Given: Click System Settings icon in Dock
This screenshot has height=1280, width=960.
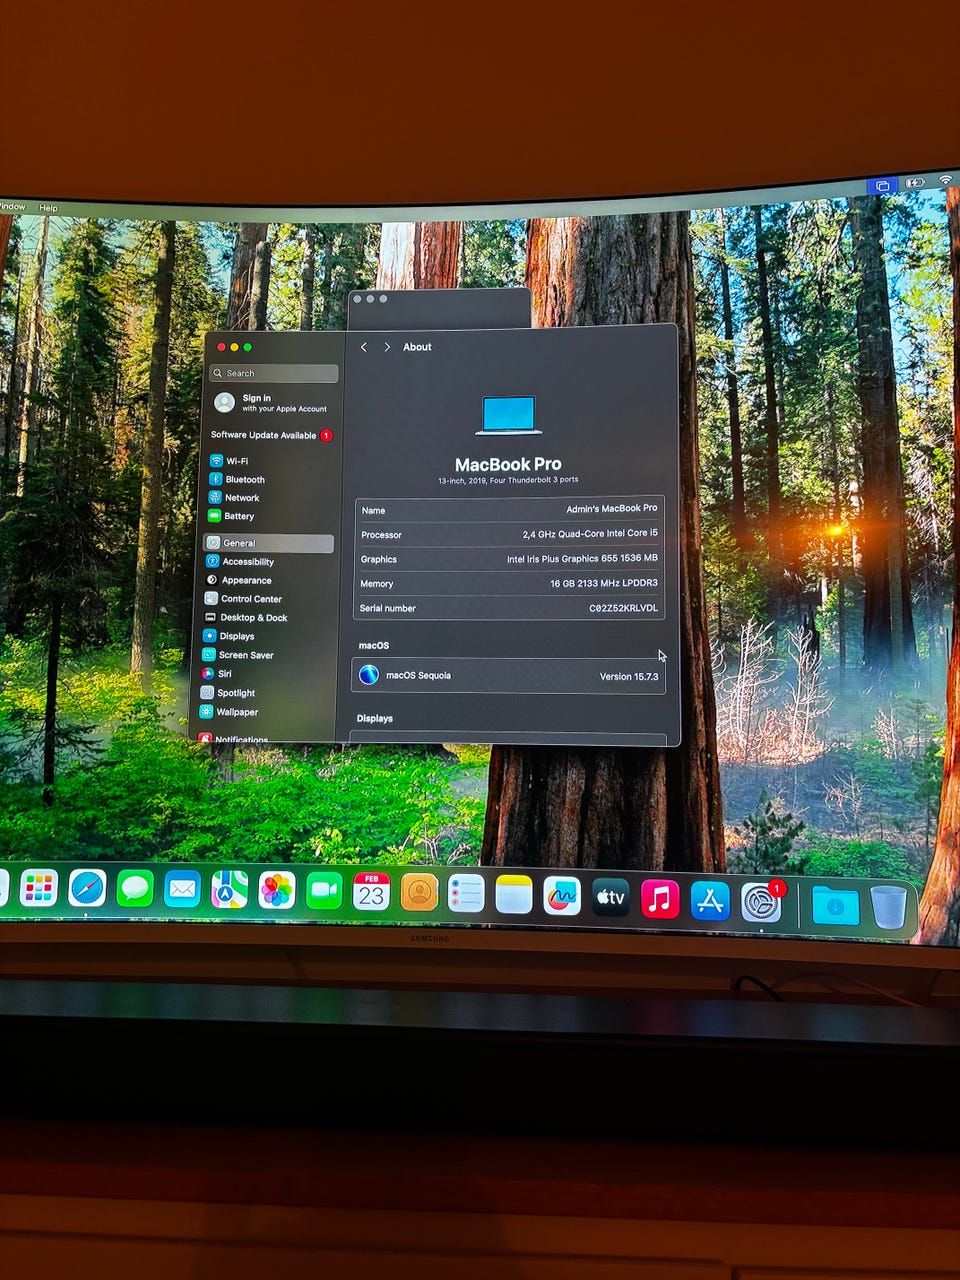Looking at the screenshot, I should tap(761, 903).
